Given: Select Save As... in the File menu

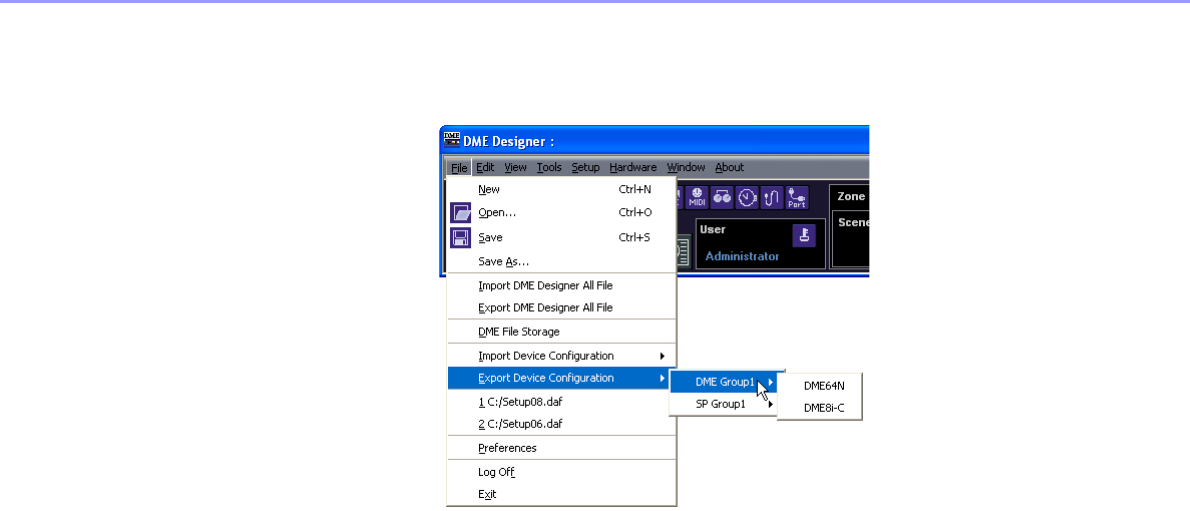Looking at the screenshot, I should click(x=562, y=261).
